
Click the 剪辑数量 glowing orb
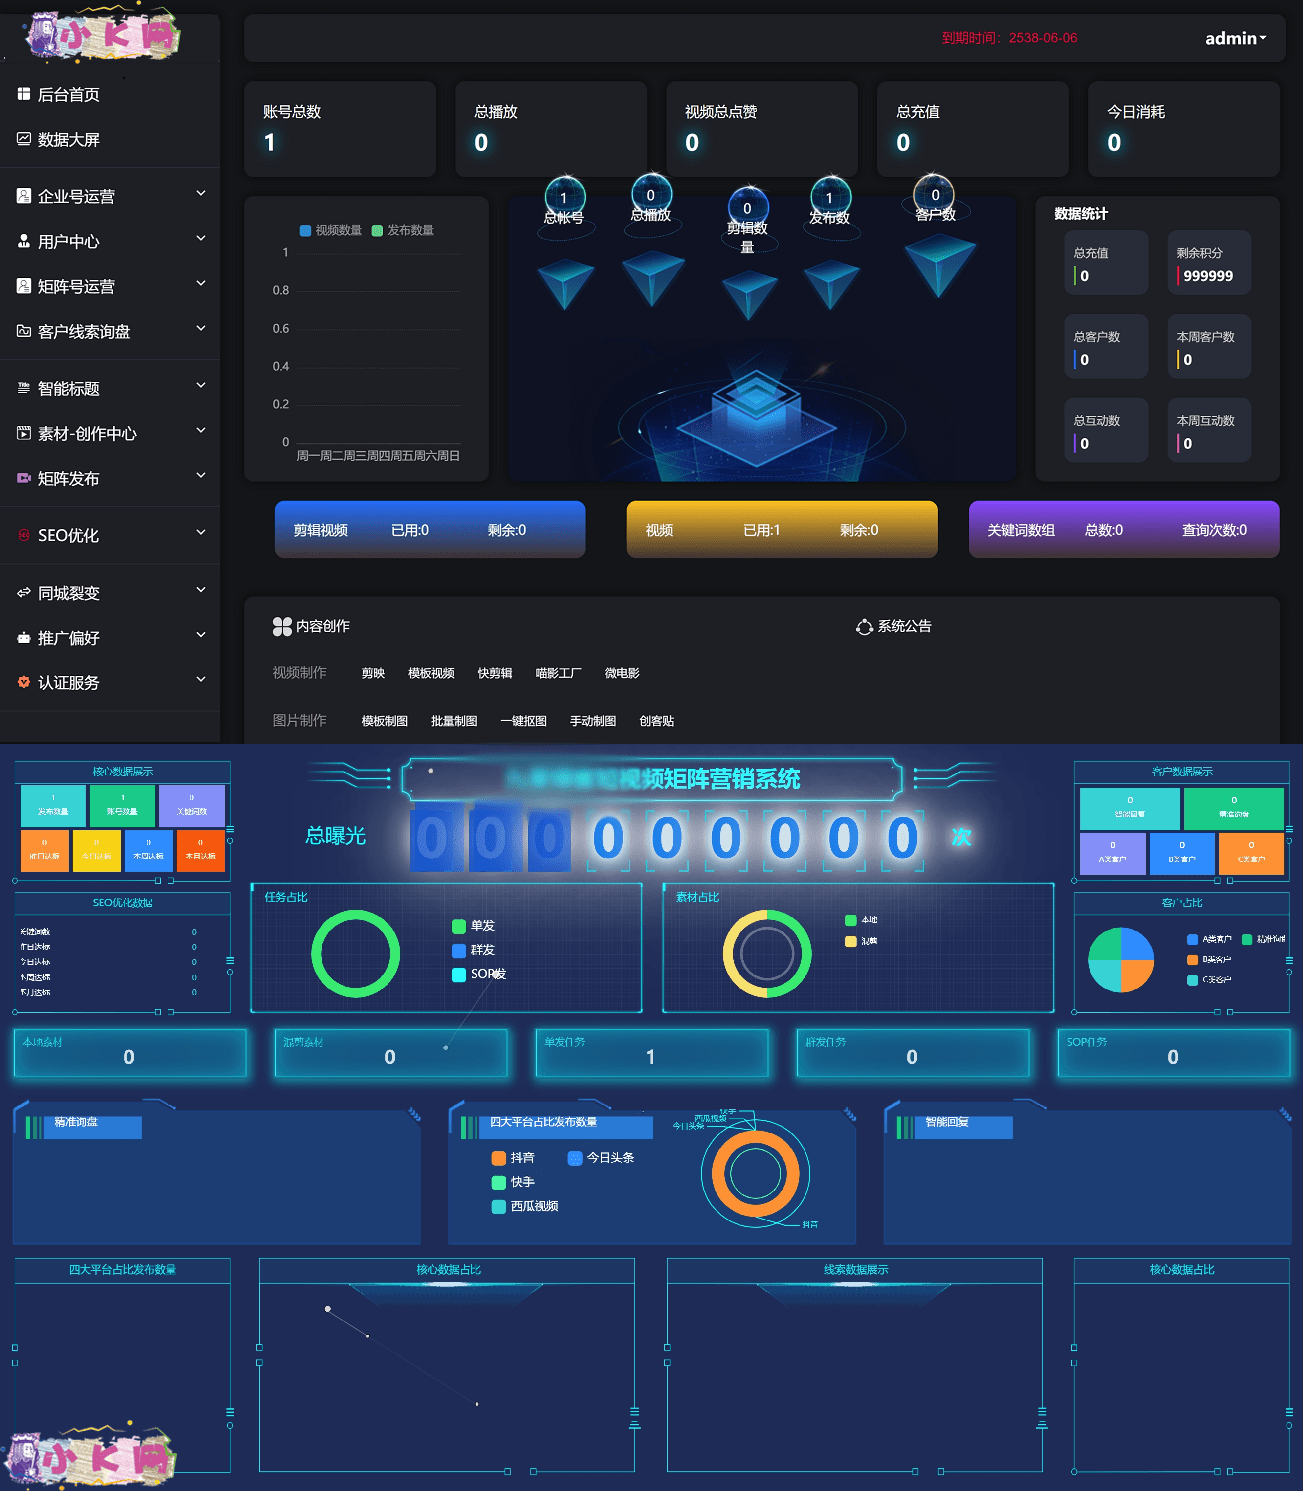pyautogui.click(x=747, y=206)
